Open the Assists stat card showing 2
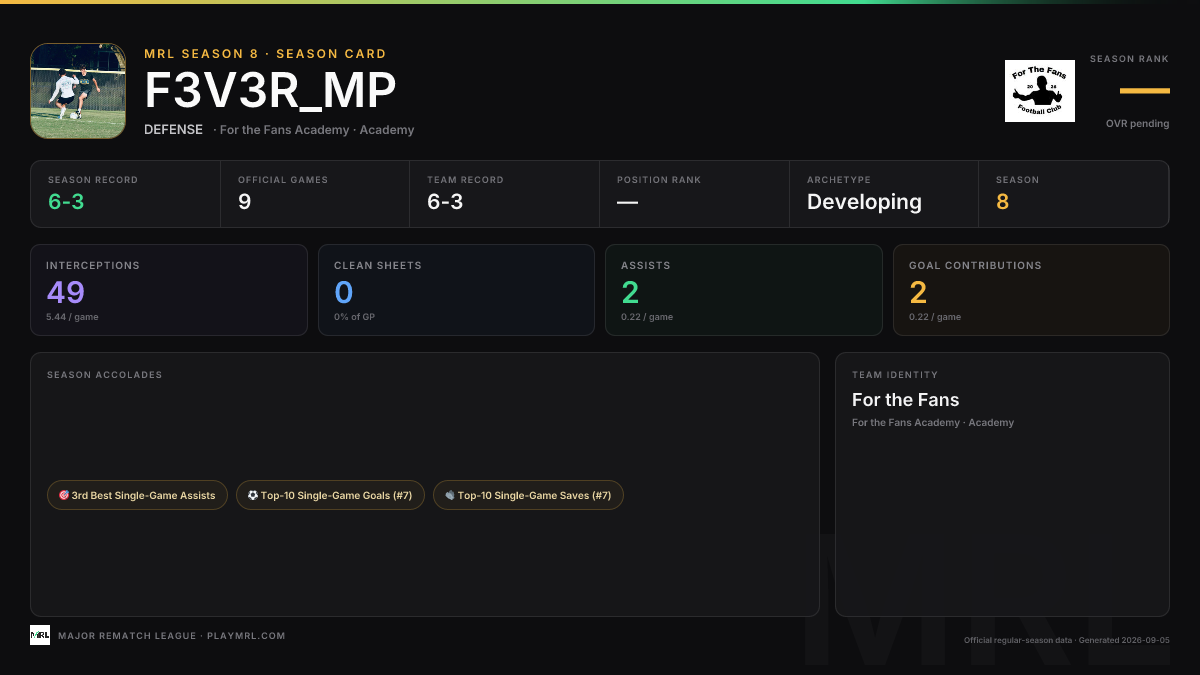 point(744,290)
